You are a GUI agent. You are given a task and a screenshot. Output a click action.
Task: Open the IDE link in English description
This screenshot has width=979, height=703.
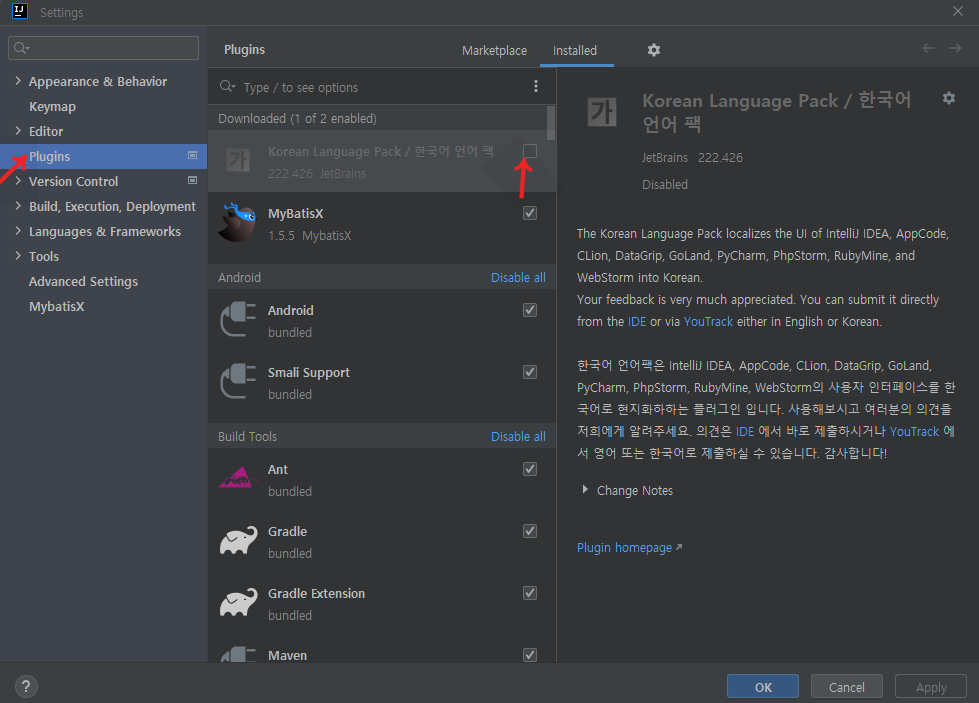click(x=637, y=322)
